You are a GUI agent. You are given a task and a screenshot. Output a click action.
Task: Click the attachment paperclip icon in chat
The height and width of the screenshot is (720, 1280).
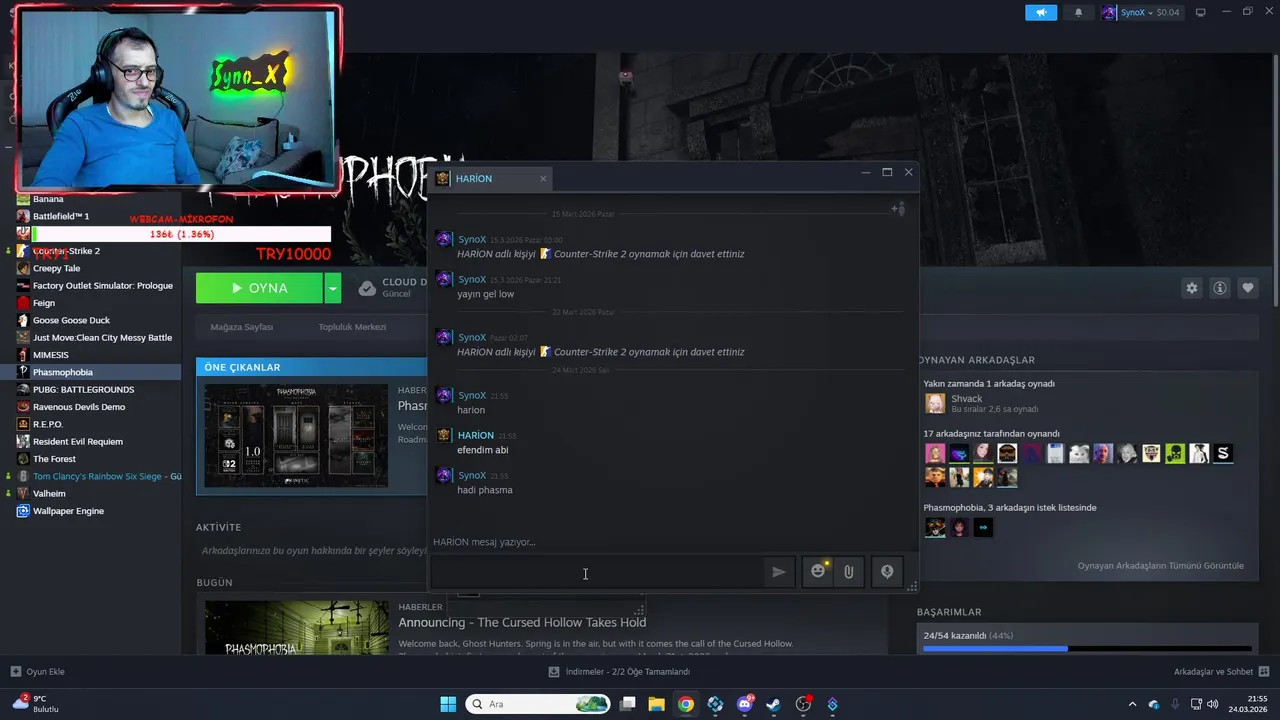tap(848, 572)
